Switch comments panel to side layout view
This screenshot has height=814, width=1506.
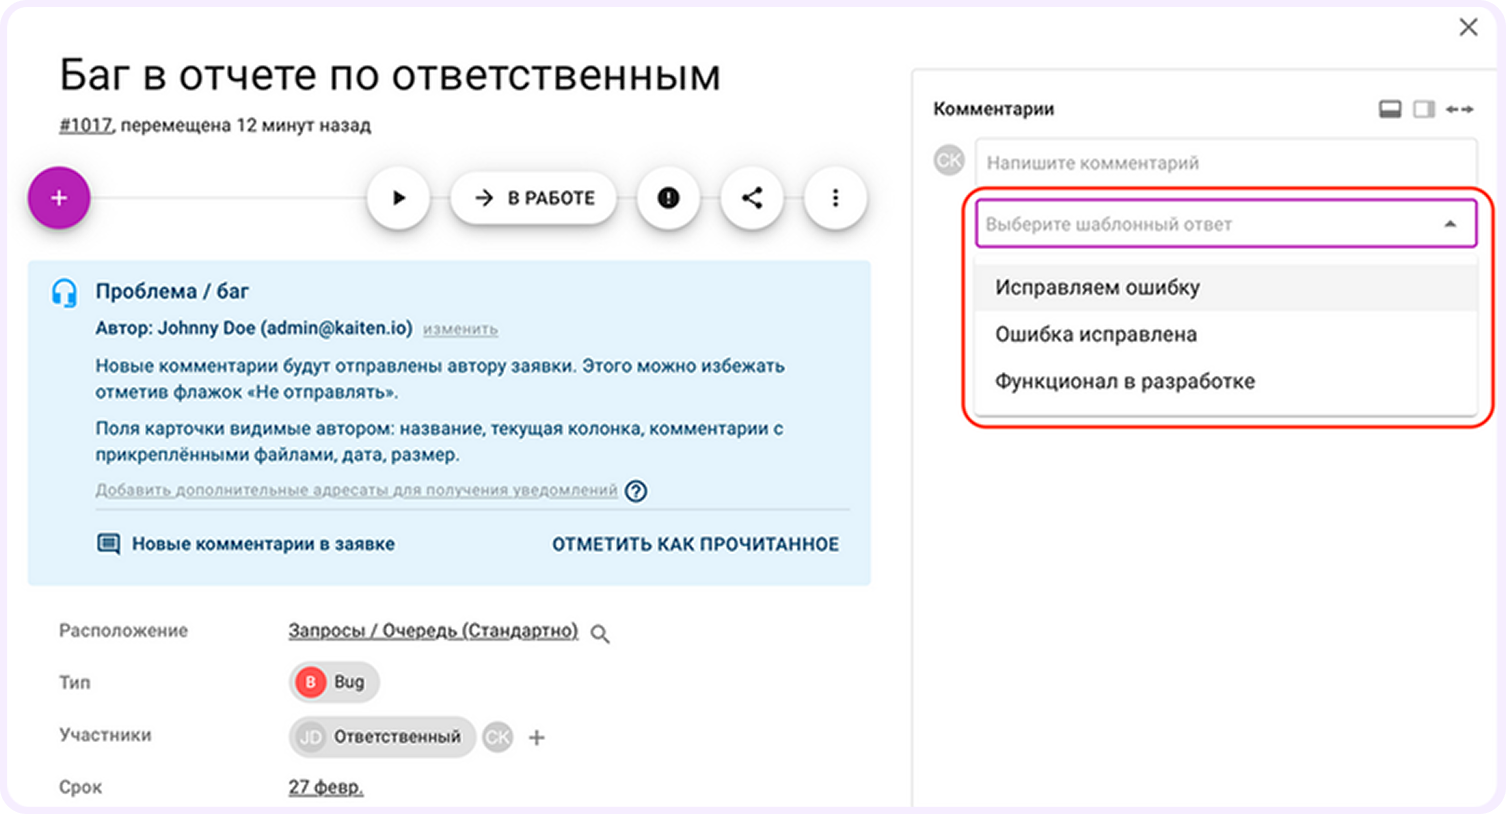pyautogui.click(x=1424, y=109)
